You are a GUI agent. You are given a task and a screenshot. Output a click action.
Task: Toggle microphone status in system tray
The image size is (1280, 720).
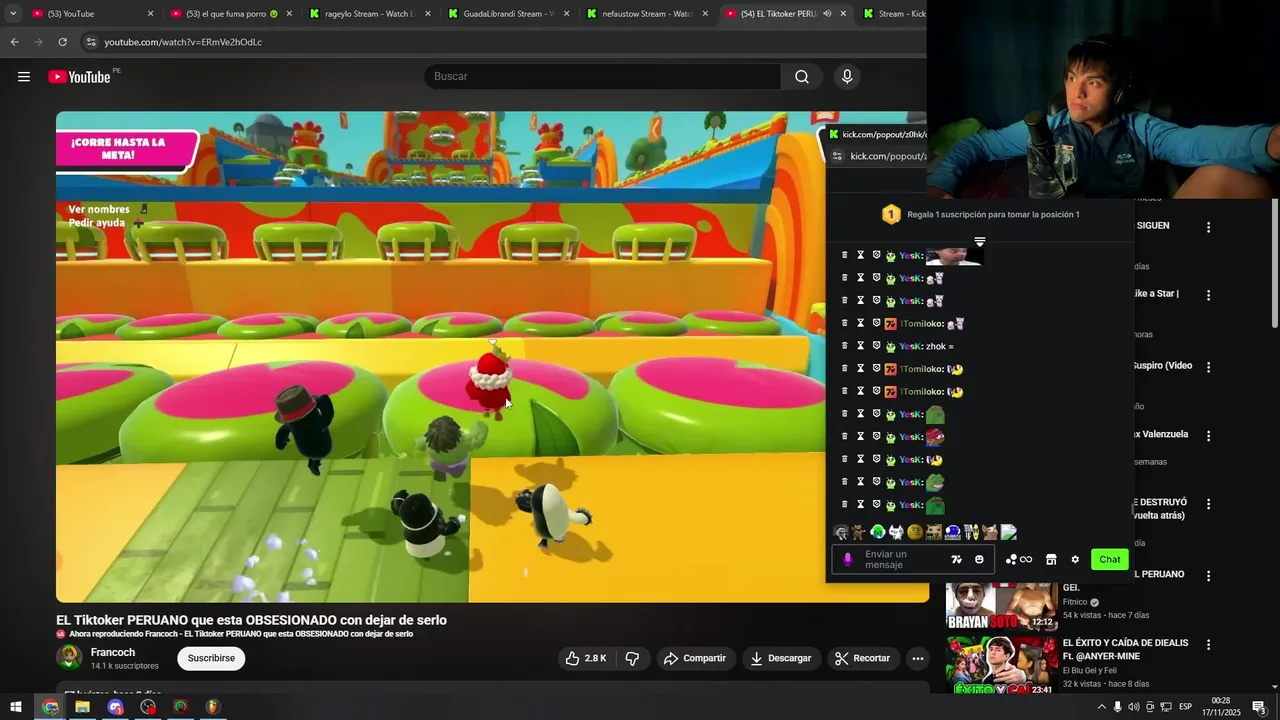point(1117,707)
